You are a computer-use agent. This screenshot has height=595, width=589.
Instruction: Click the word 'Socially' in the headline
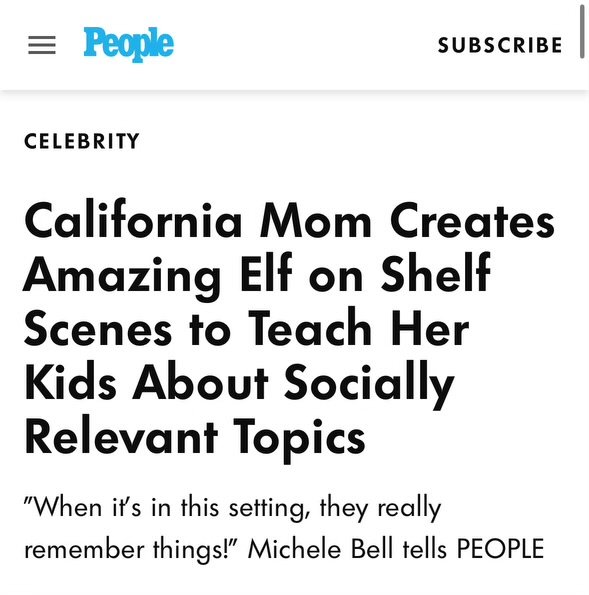click(369, 386)
